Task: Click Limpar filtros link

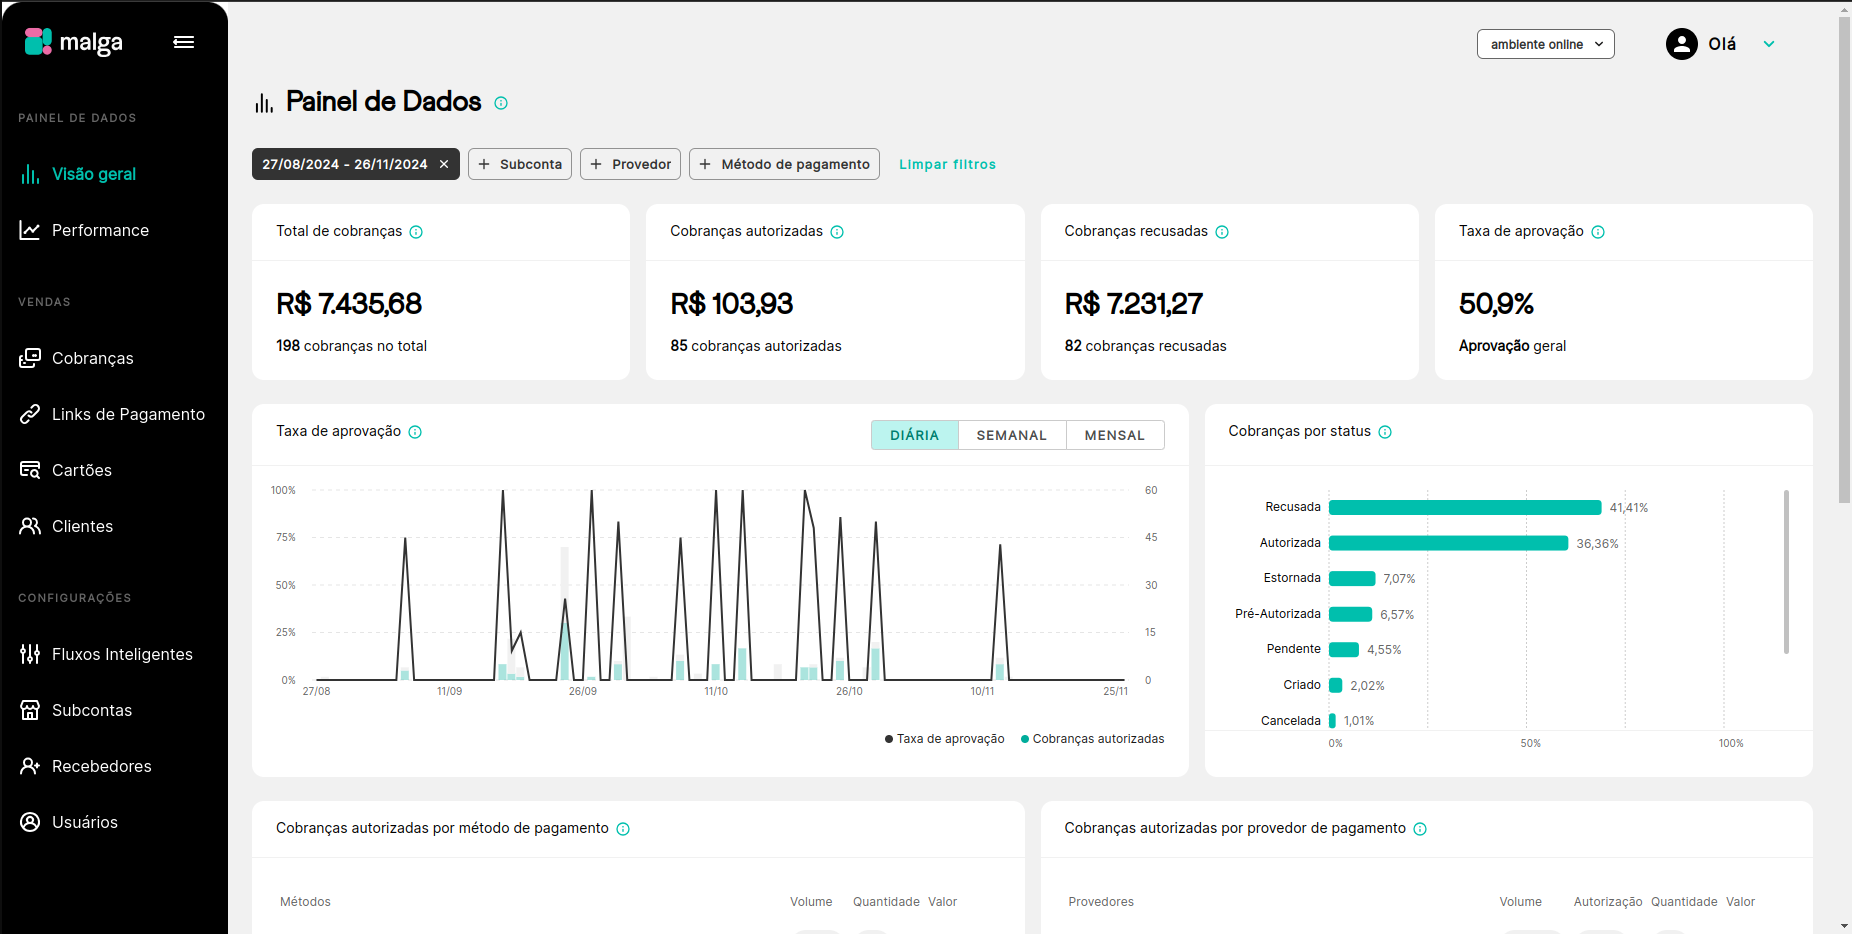Action: click(947, 164)
